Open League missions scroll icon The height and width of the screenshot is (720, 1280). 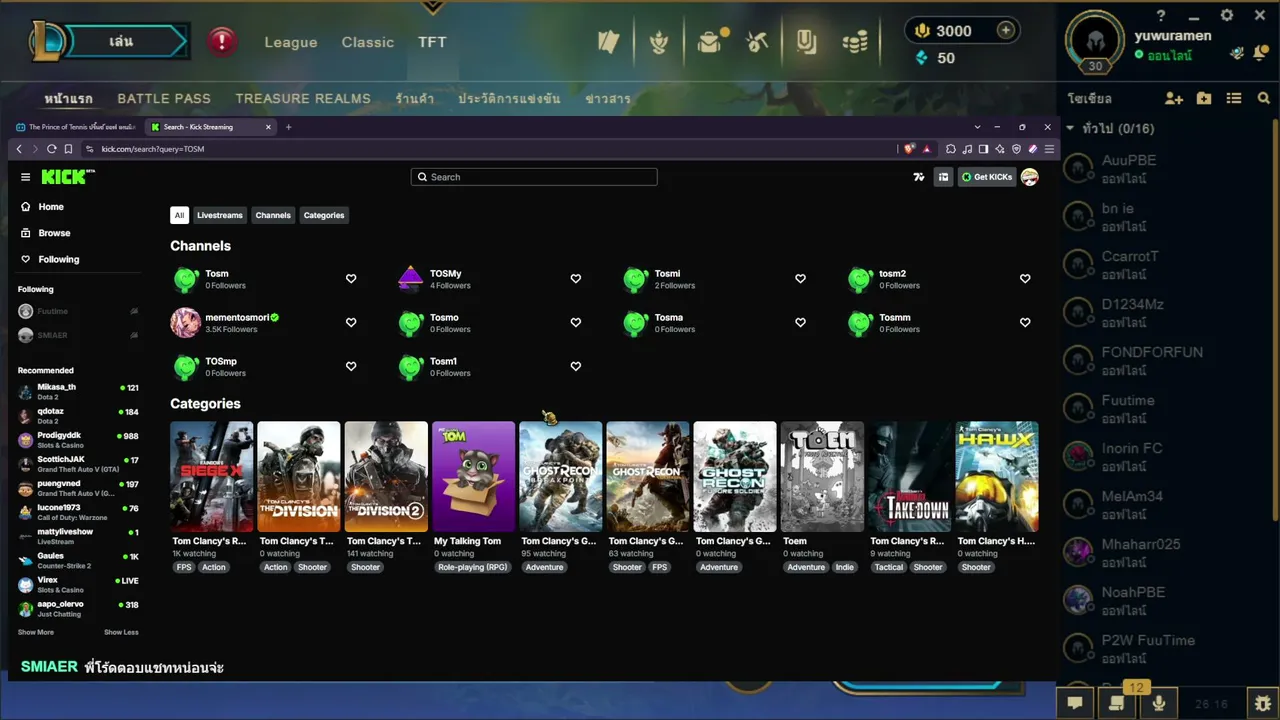point(1117,703)
